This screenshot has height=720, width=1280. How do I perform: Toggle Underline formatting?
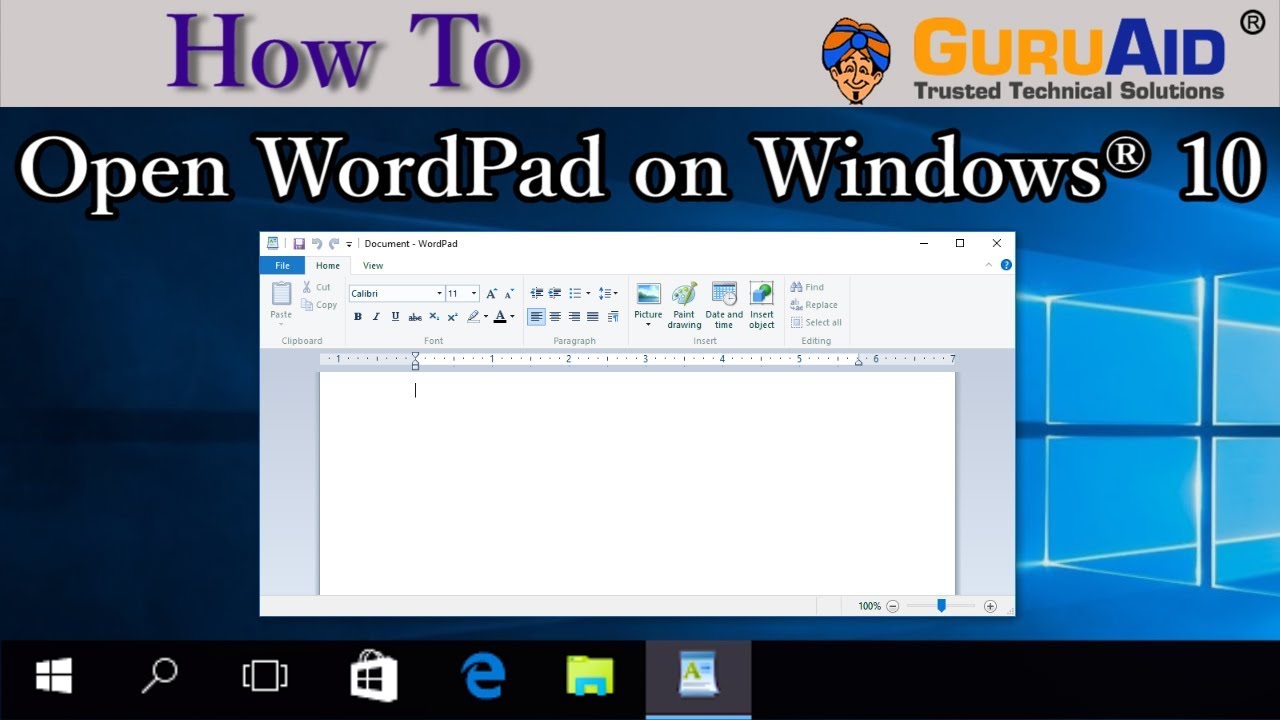pos(395,317)
